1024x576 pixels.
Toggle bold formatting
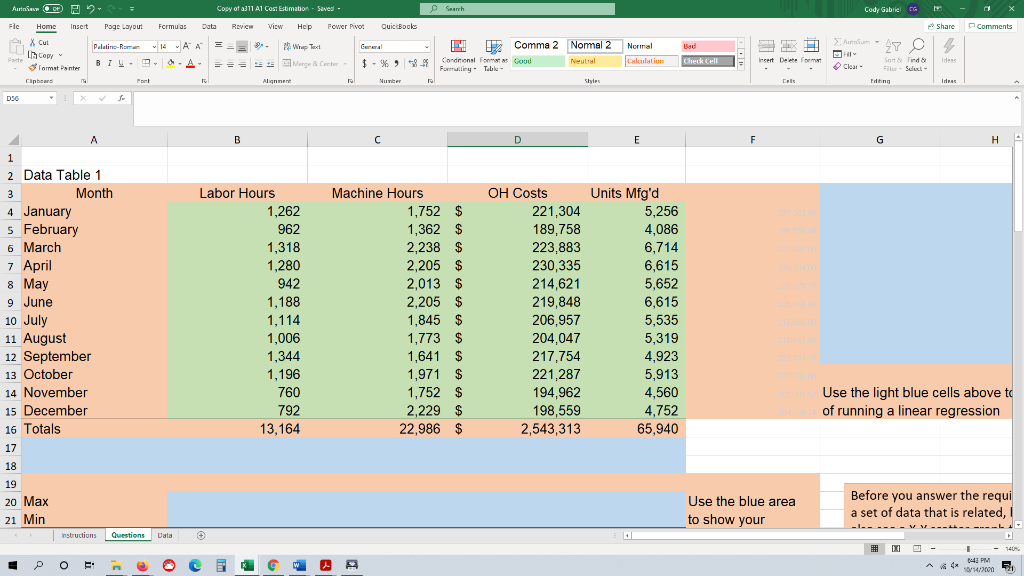point(97,63)
